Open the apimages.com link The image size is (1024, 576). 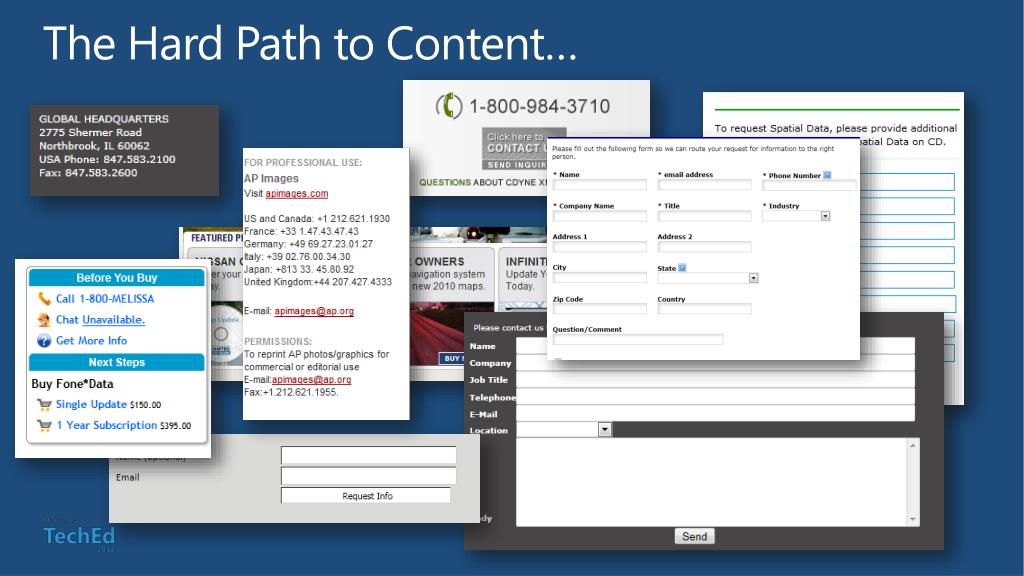click(296, 193)
